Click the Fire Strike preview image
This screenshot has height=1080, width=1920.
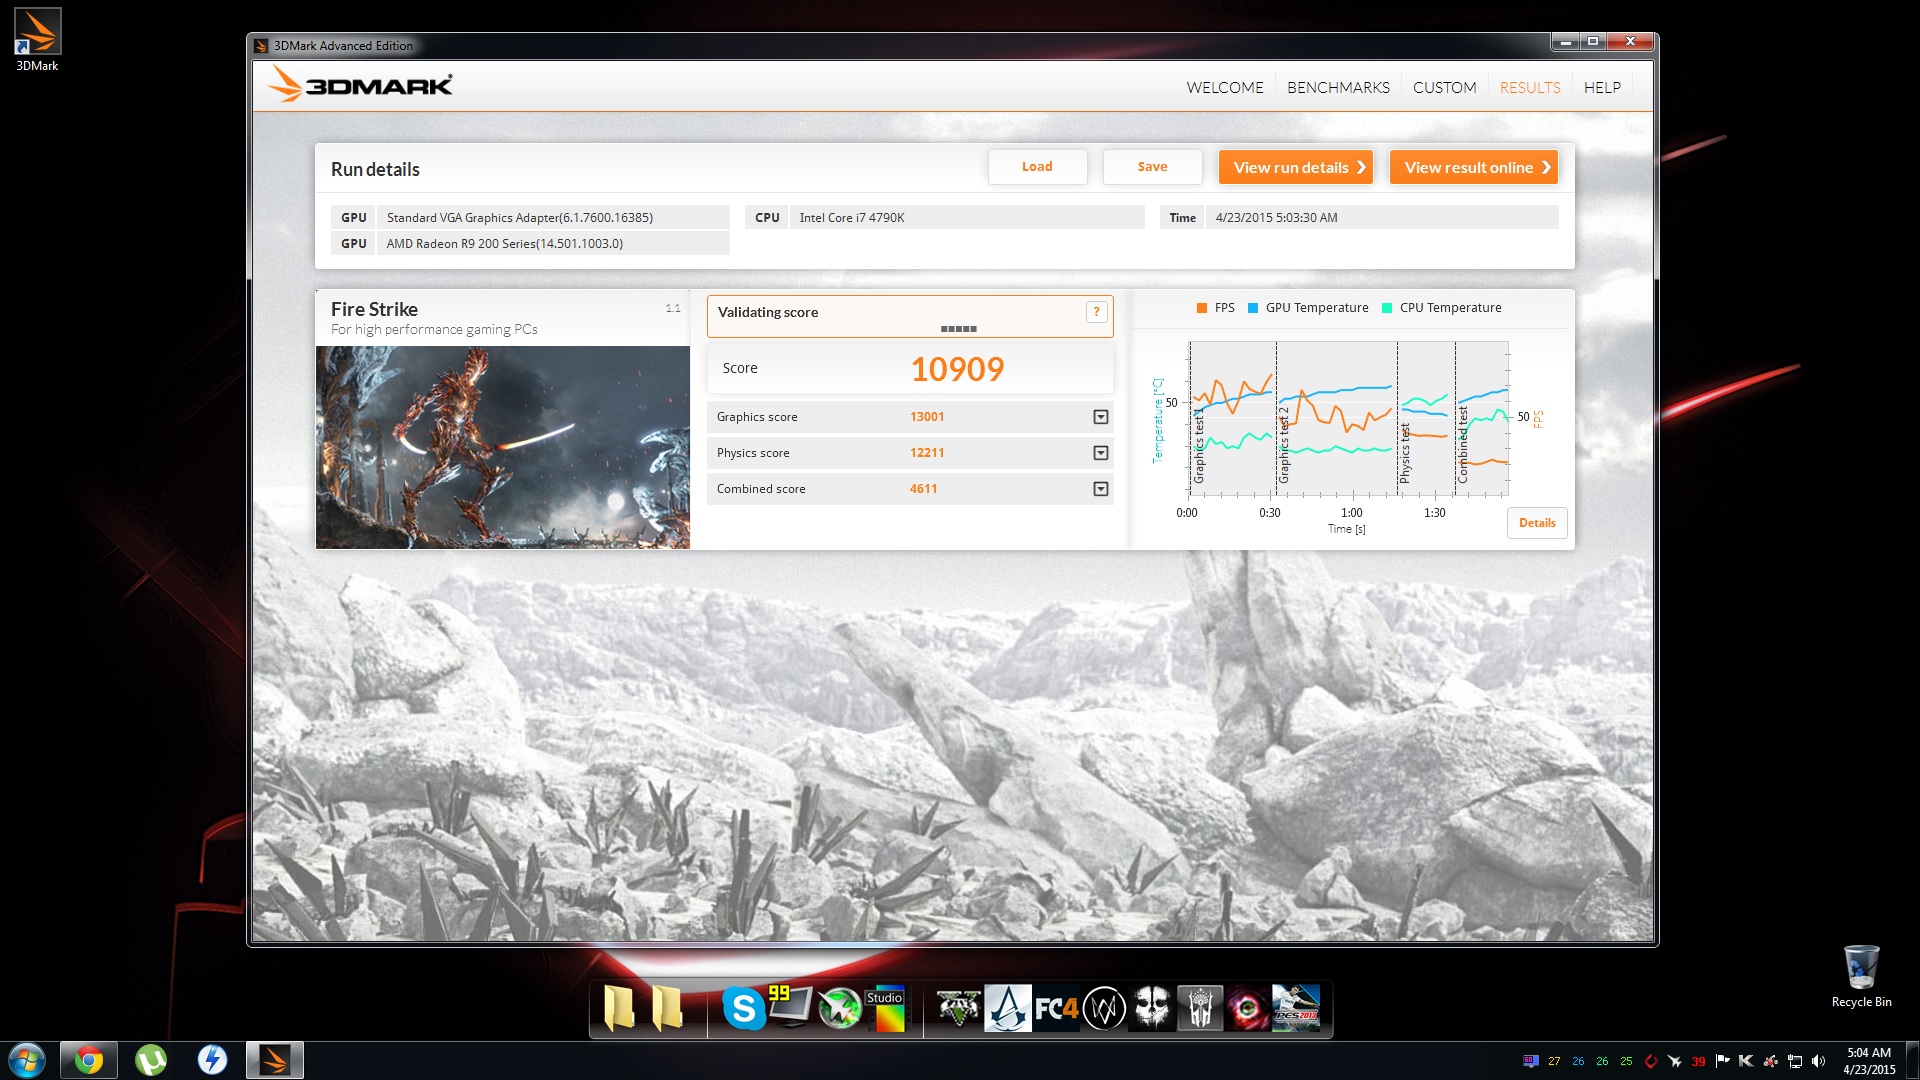[x=502, y=447]
